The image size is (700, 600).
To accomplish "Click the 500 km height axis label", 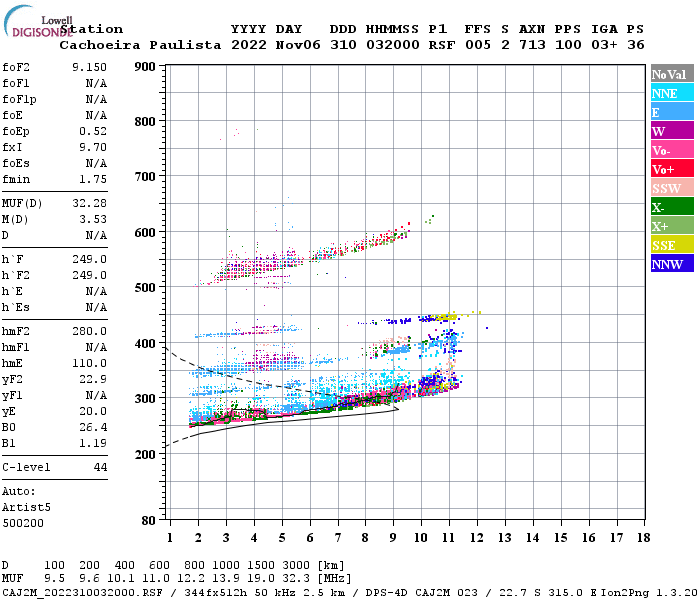I will pyautogui.click(x=145, y=288).
